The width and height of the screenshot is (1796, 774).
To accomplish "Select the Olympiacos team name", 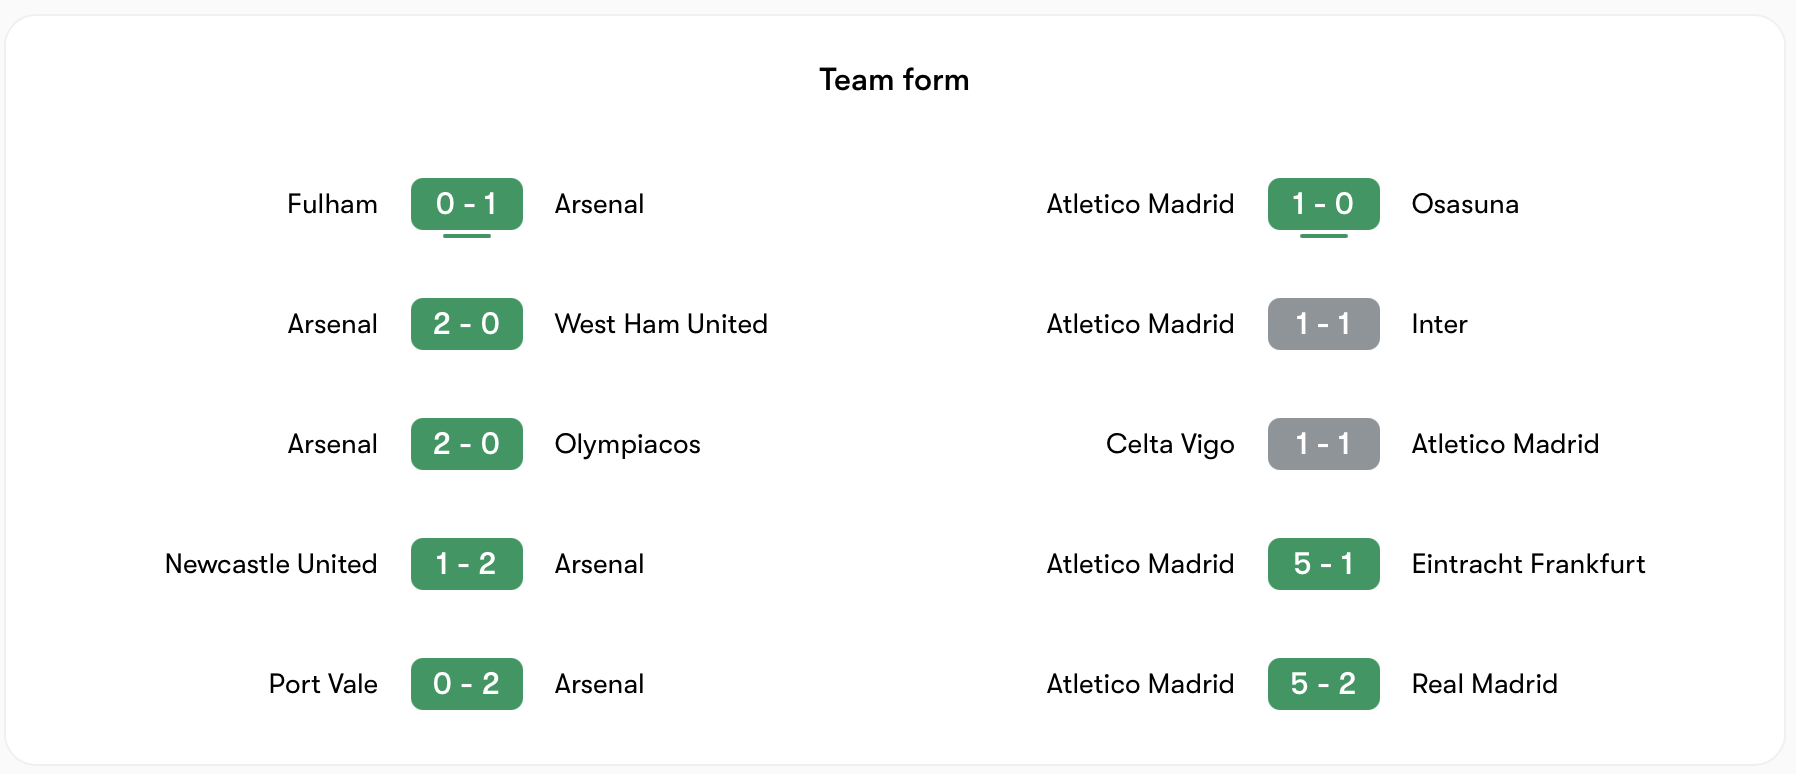I will 627,444.
